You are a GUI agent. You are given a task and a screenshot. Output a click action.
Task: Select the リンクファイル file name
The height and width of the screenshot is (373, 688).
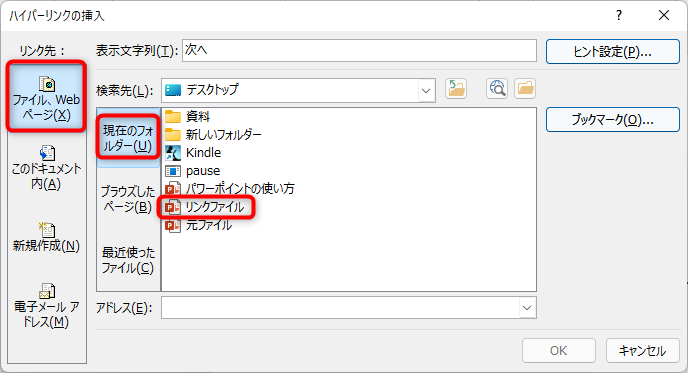click(x=215, y=207)
